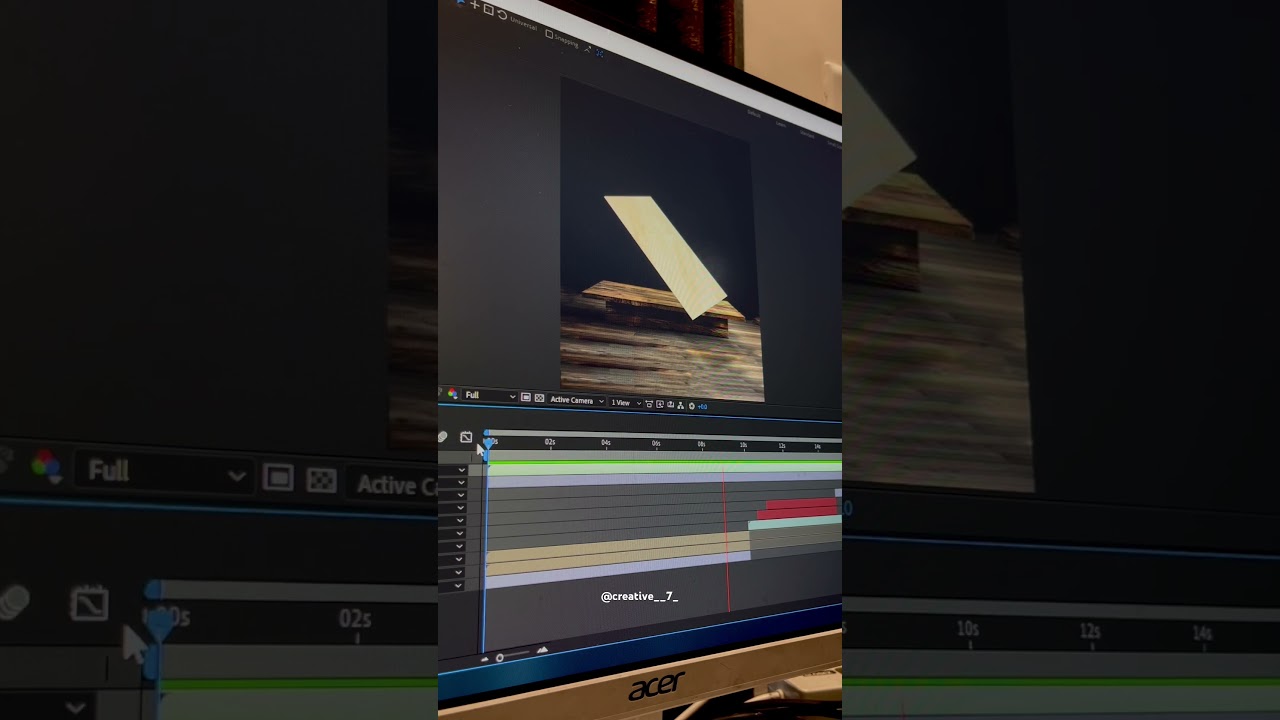
Task: Click the Reset Exposure icon
Action: (x=691, y=406)
